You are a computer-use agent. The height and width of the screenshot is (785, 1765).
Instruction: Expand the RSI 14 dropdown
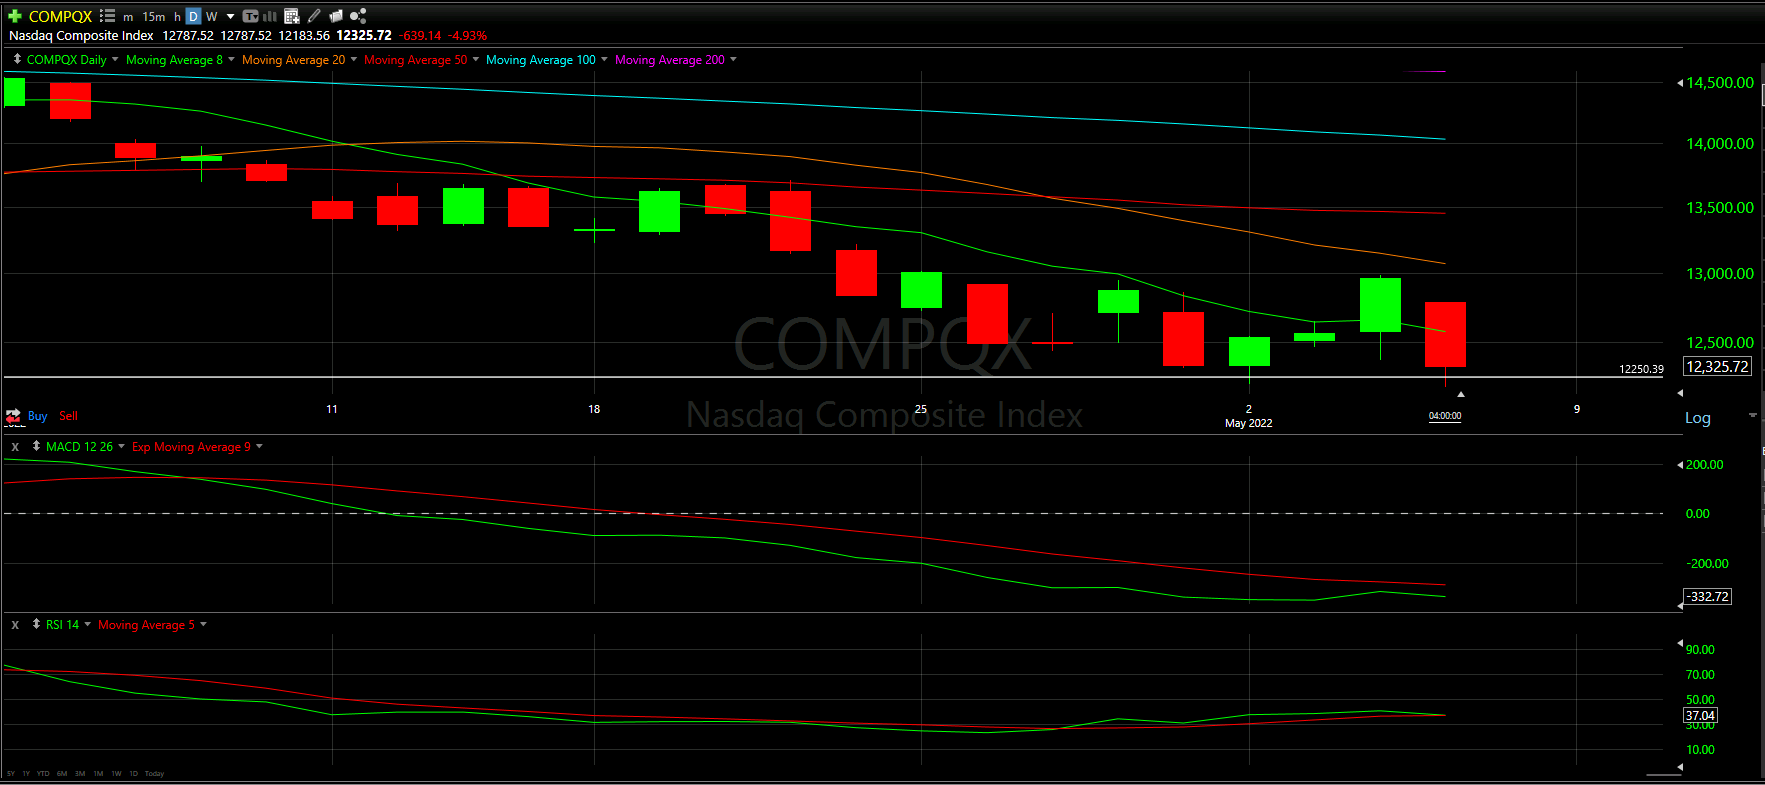coord(88,624)
